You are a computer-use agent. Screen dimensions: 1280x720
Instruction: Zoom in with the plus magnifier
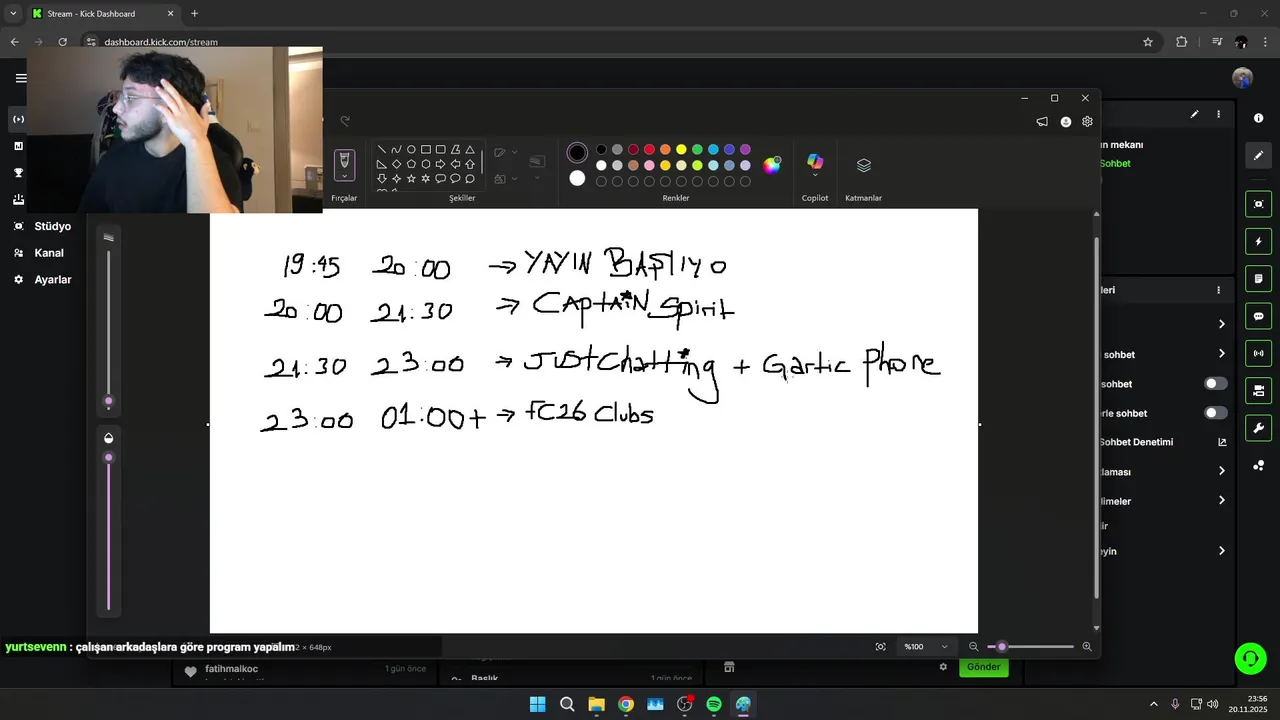click(1087, 647)
